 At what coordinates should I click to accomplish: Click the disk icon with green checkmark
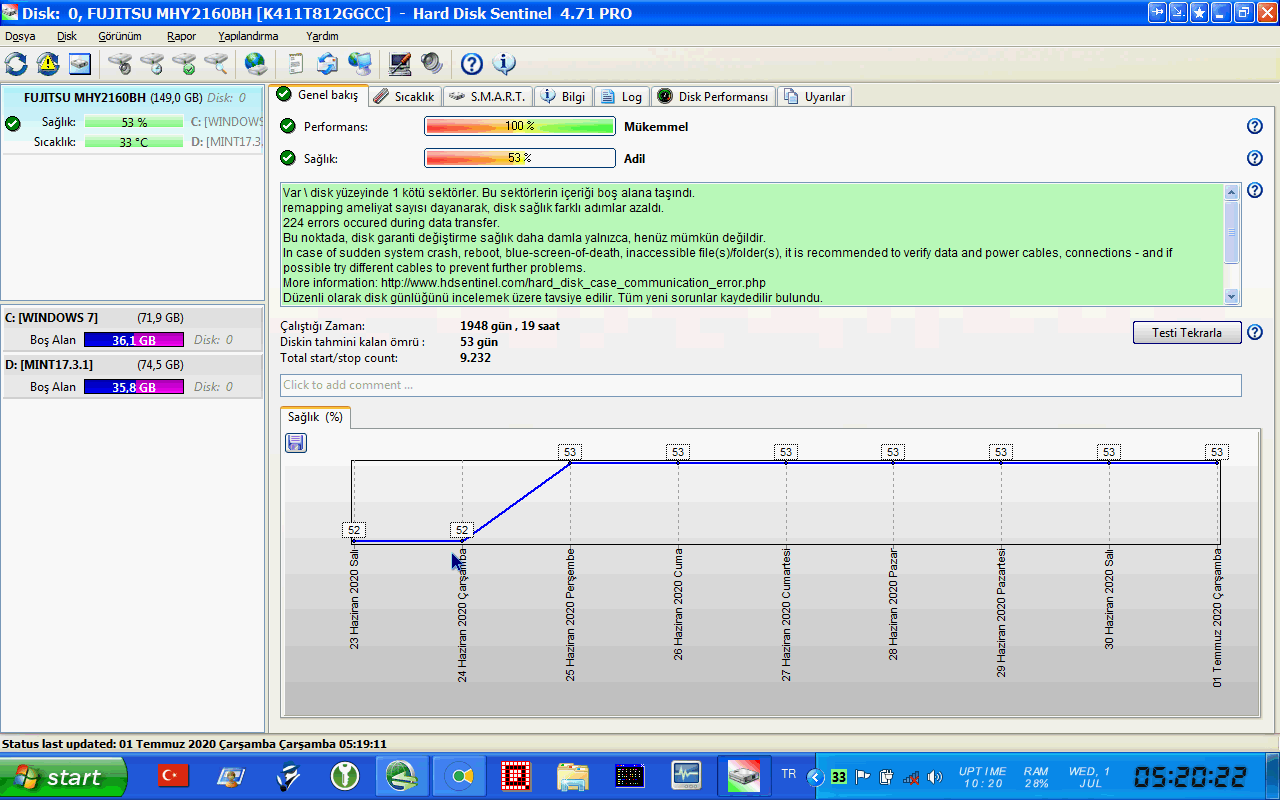click(x=184, y=64)
